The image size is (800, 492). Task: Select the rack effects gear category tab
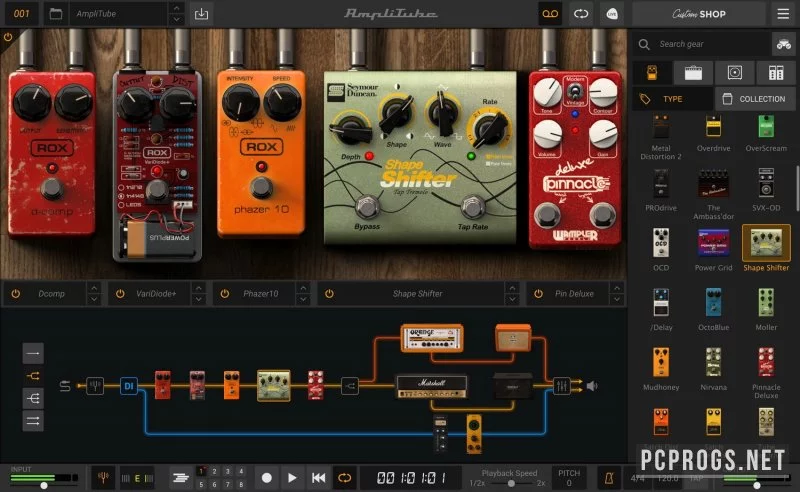tap(776, 72)
